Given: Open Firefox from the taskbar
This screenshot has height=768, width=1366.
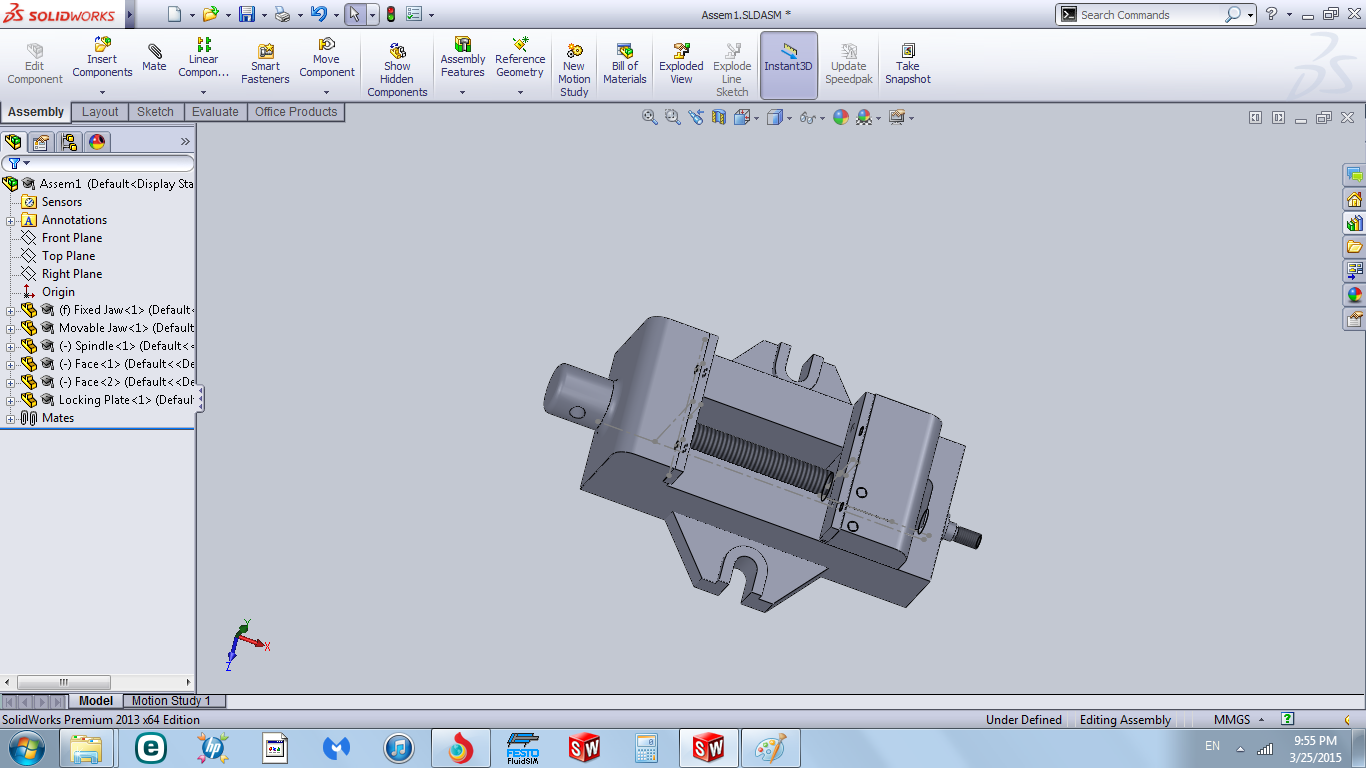Looking at the screenshot, I should [460, 747].
